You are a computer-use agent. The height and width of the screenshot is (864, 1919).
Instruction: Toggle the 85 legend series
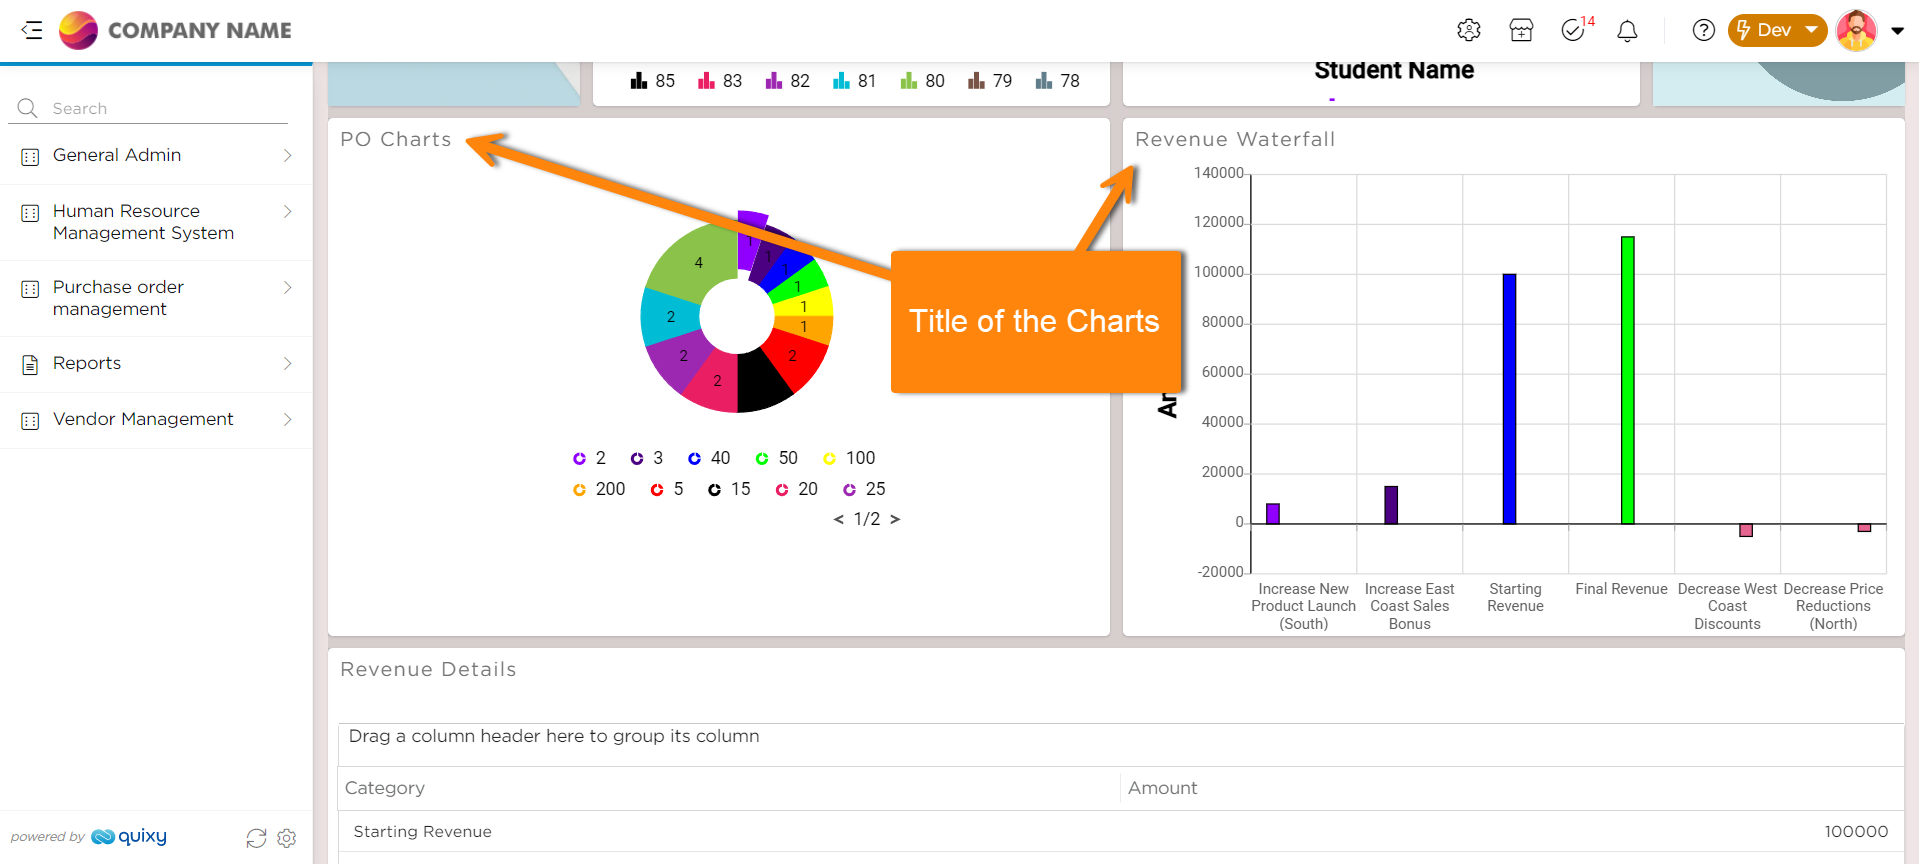coord(653,81)
